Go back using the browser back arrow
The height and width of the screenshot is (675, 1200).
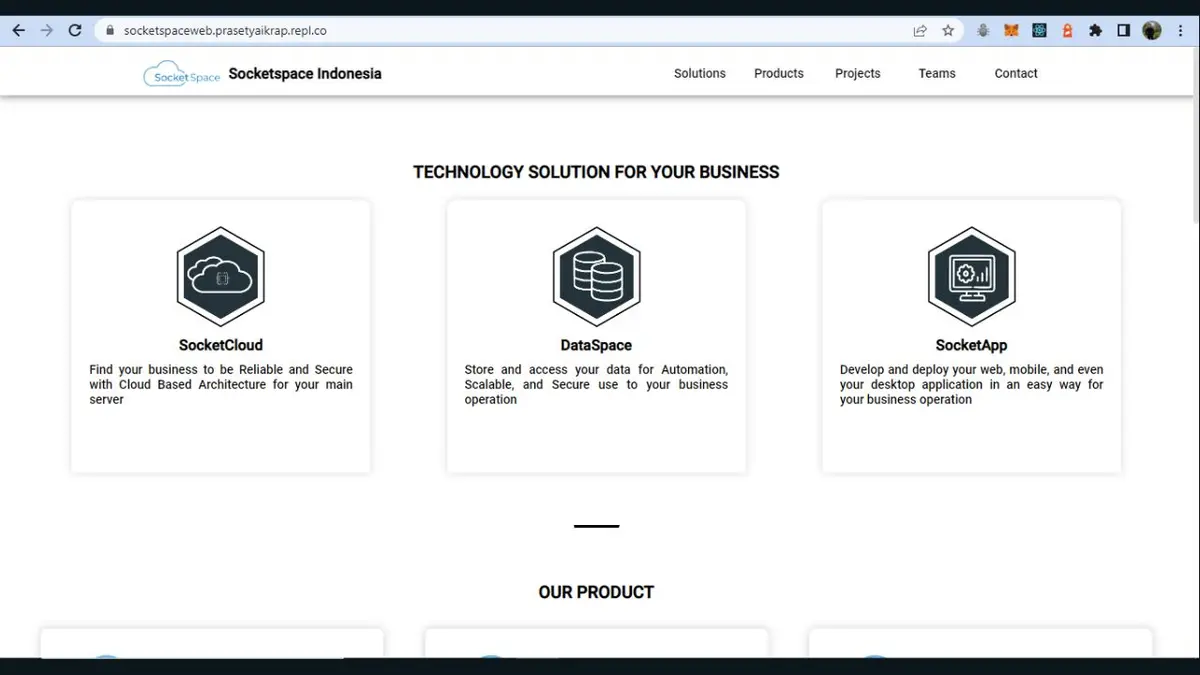(x=18, y=31)
